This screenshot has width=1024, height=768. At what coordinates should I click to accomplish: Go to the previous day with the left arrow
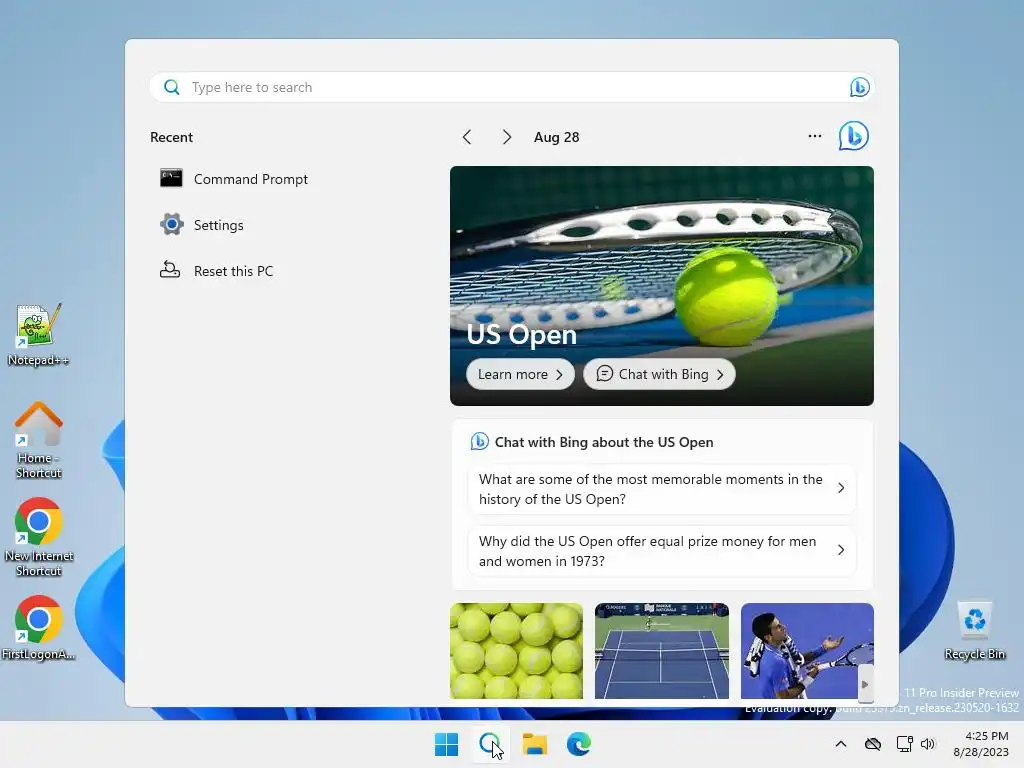467,137
